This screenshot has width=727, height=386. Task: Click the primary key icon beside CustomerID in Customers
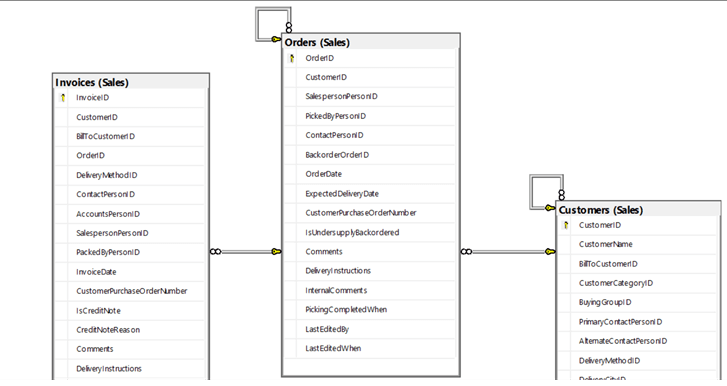(x=565, y=225)
